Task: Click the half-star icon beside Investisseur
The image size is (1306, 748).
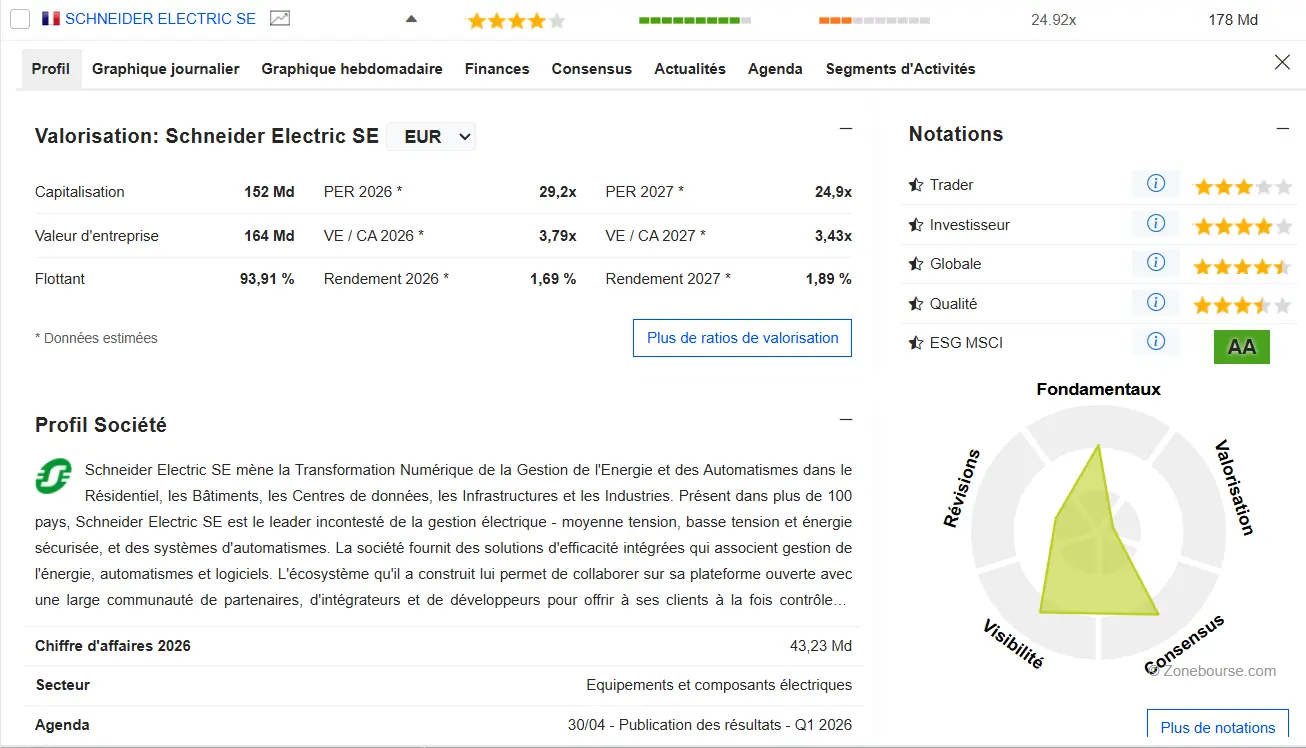Action: [x=915, y=225]
